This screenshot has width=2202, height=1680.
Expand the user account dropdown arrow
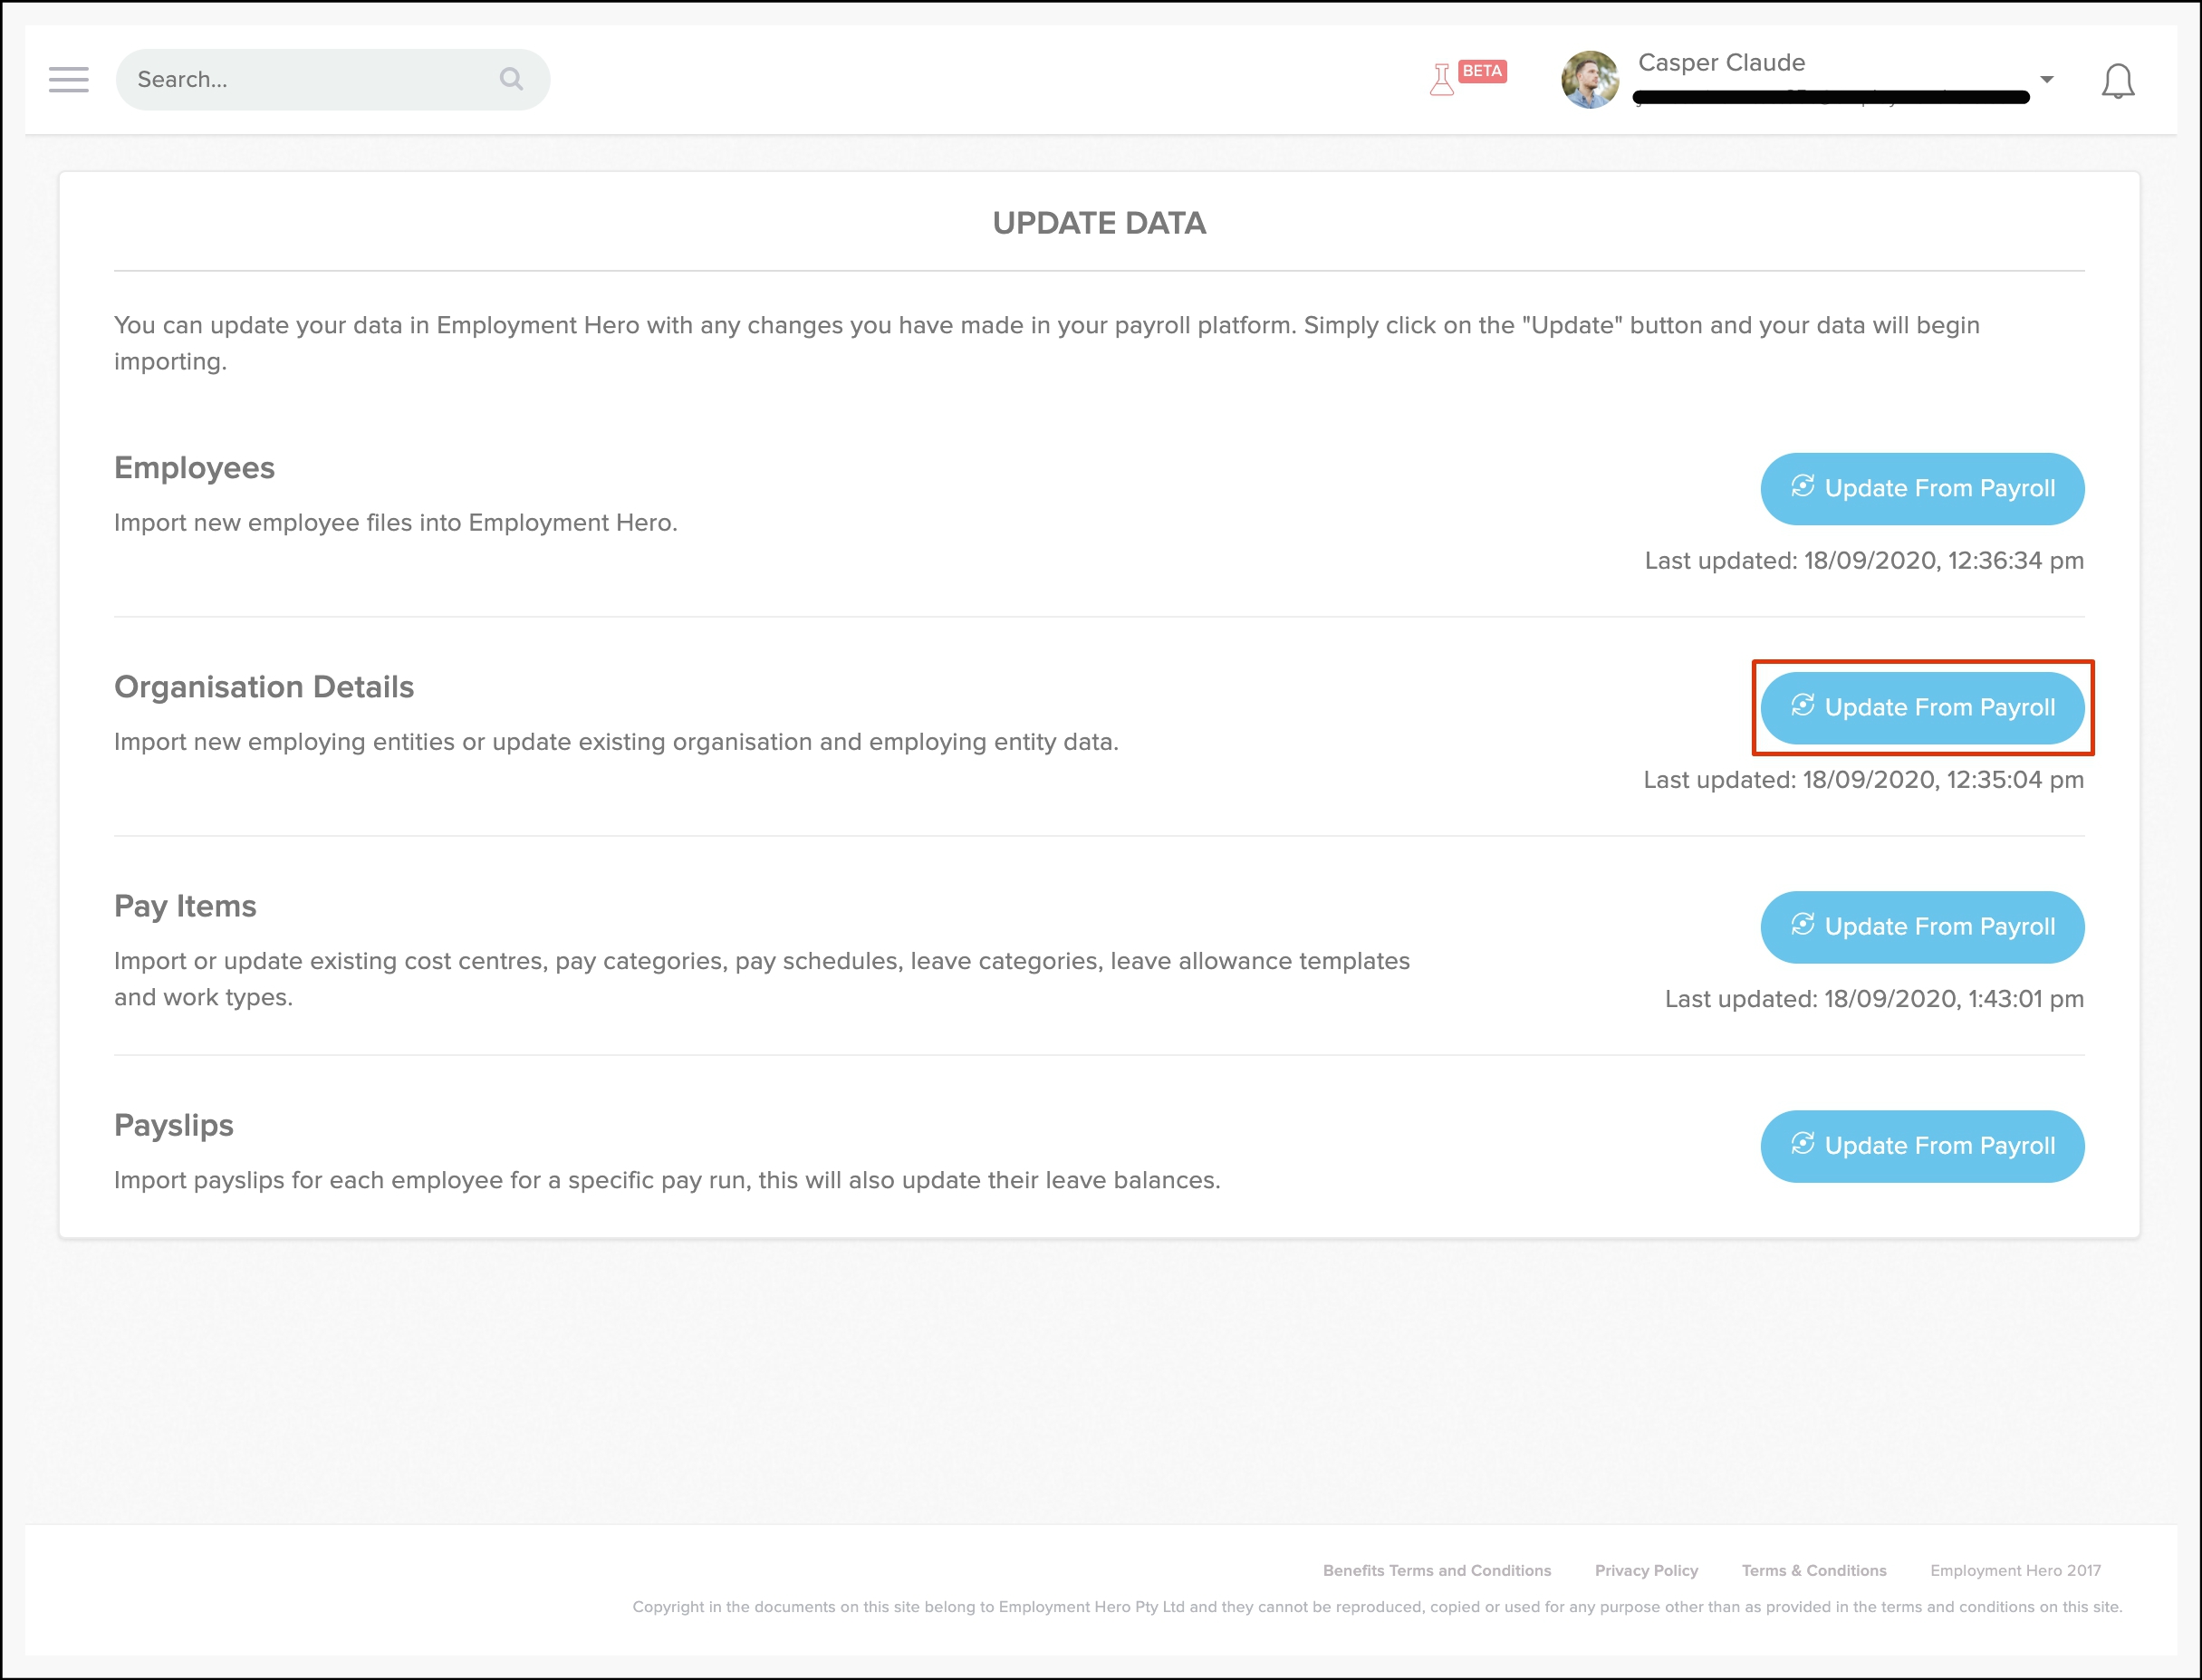pos(2046,79)
